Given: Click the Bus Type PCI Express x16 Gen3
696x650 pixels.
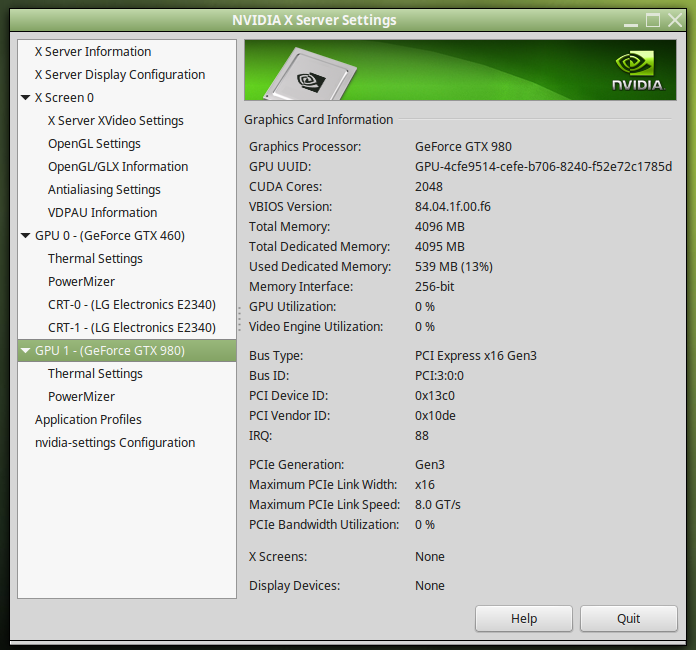Looking at the screenshot, I should (x=476, y=356).
